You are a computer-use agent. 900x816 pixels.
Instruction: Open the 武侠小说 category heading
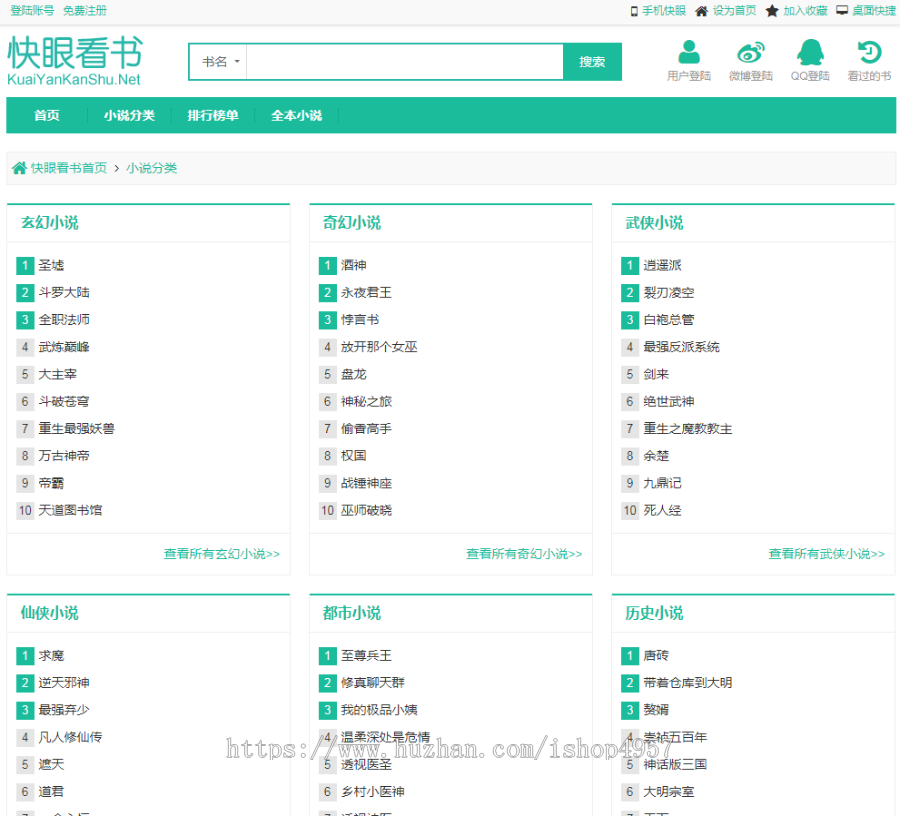(x=654, y=223)
